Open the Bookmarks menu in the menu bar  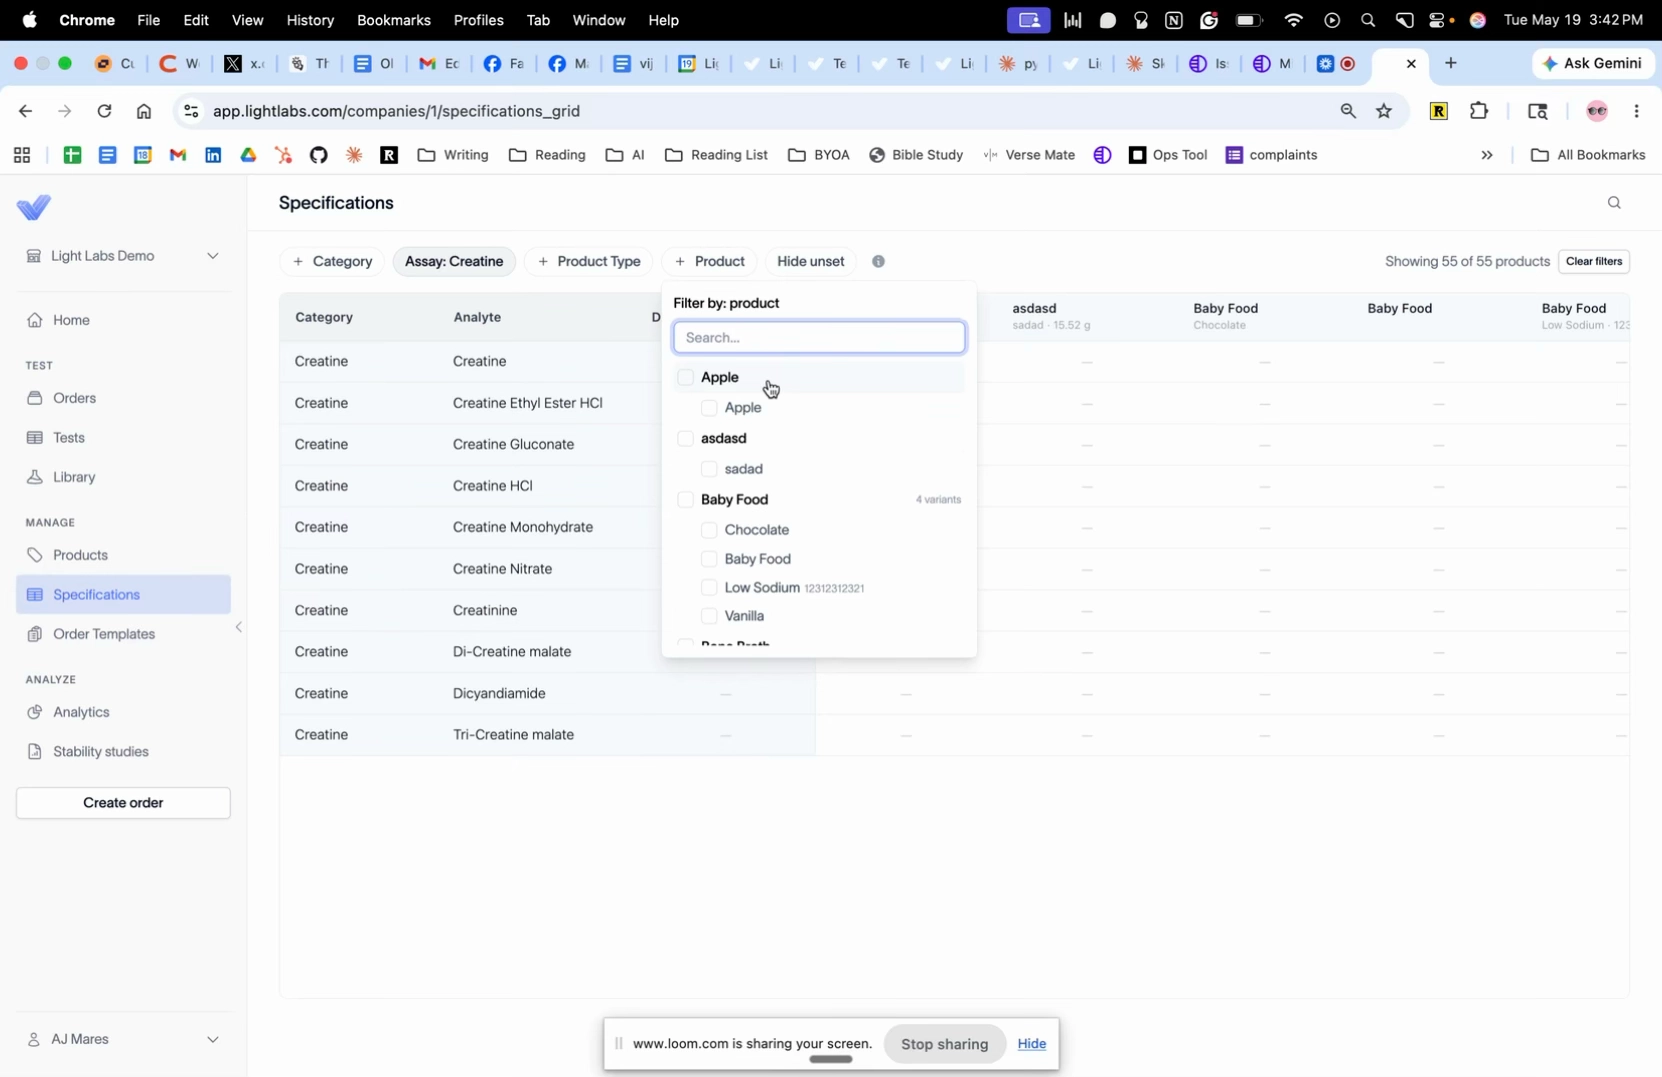tap(393, 20)
